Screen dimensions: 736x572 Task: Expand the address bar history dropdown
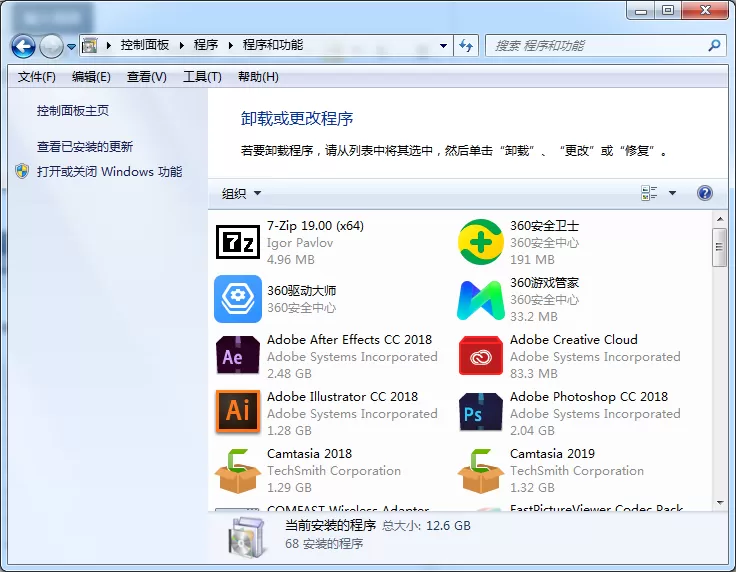coord(443,46)
